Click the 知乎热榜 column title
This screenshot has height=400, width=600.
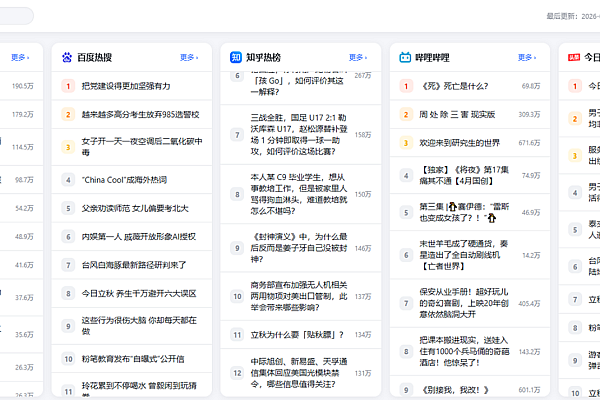coord(263,57)
